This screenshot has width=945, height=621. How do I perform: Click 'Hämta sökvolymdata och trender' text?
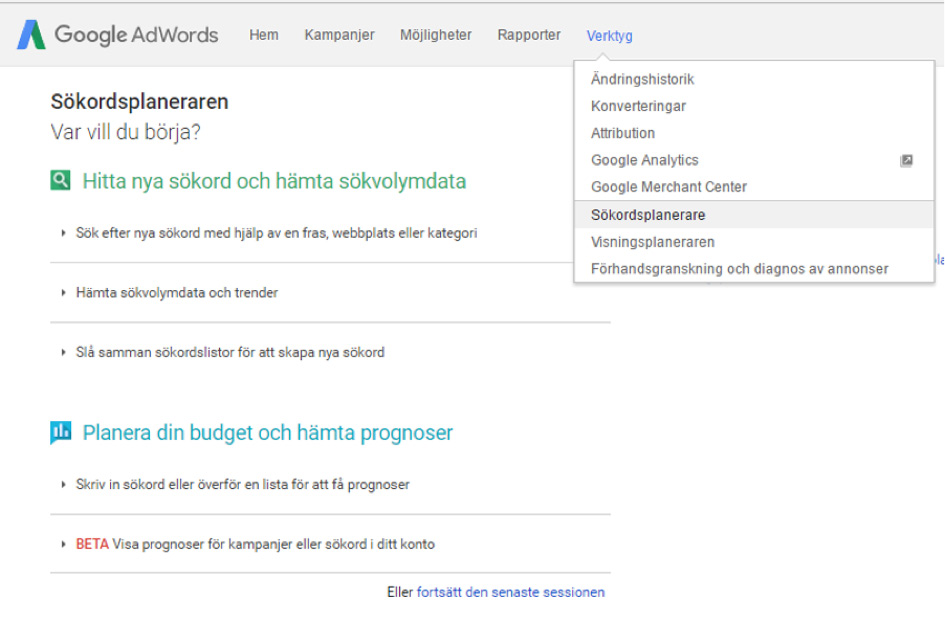(177, 292)
